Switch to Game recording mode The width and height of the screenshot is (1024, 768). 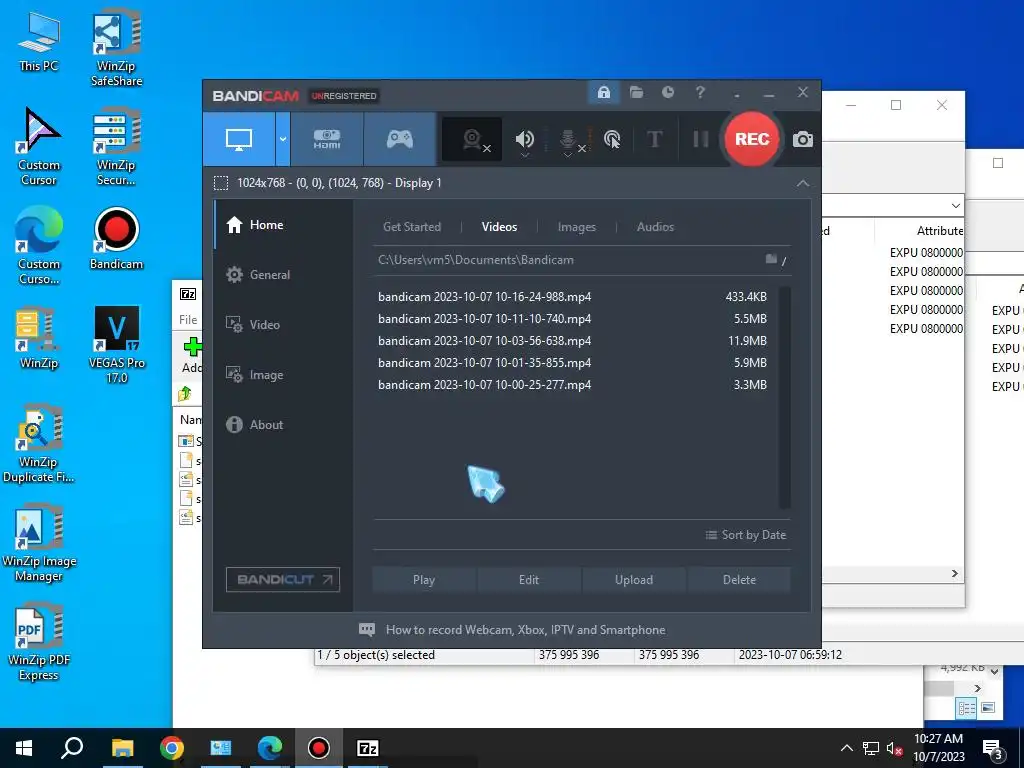(400, 139)
